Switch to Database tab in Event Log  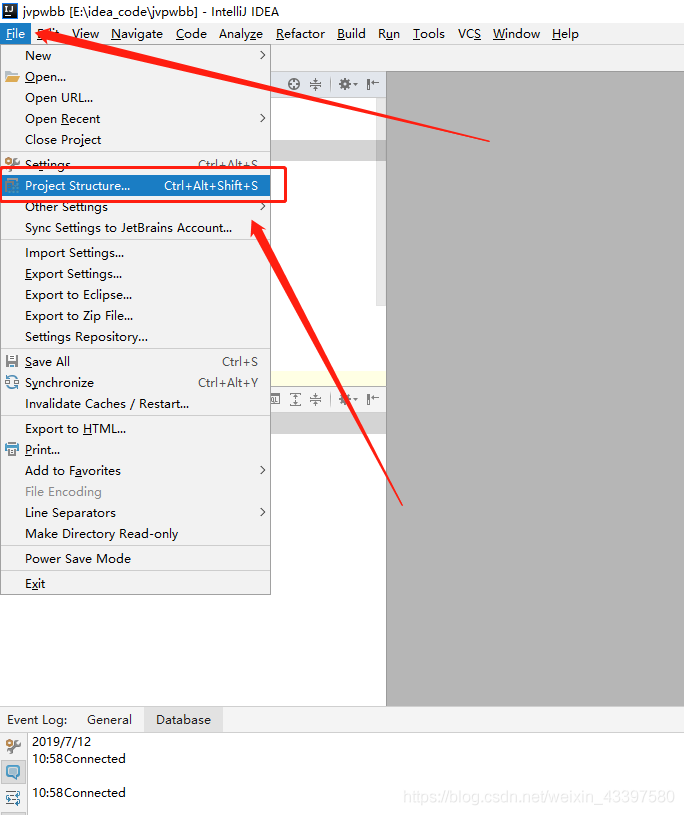tap(183, 719)
